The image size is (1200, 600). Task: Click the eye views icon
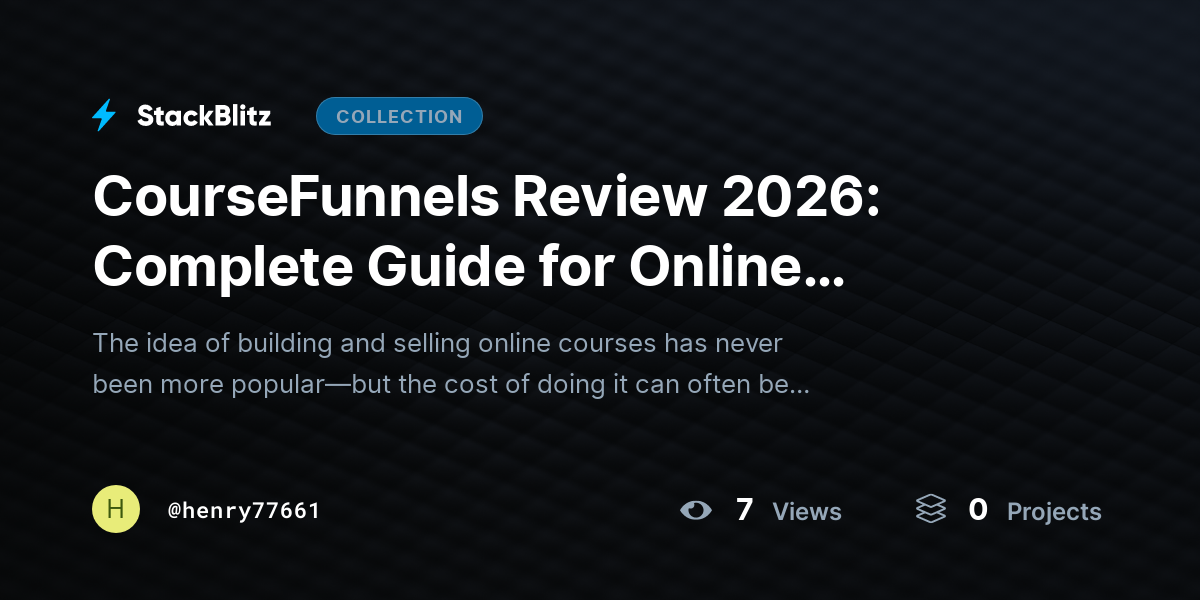(x=696, y=510)
